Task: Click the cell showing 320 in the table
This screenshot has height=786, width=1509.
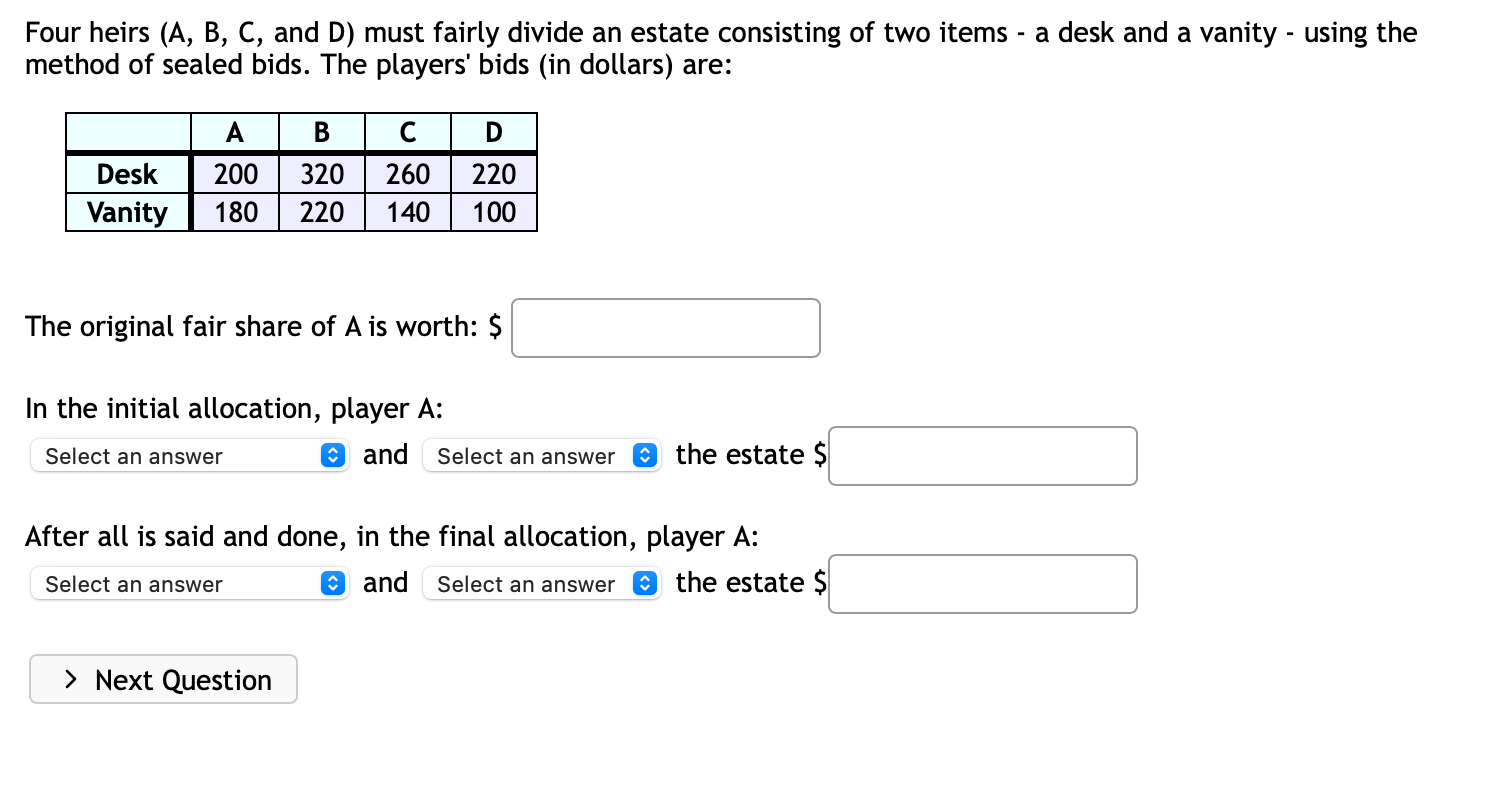Action: pyautogui.click(x=321, y=173)
